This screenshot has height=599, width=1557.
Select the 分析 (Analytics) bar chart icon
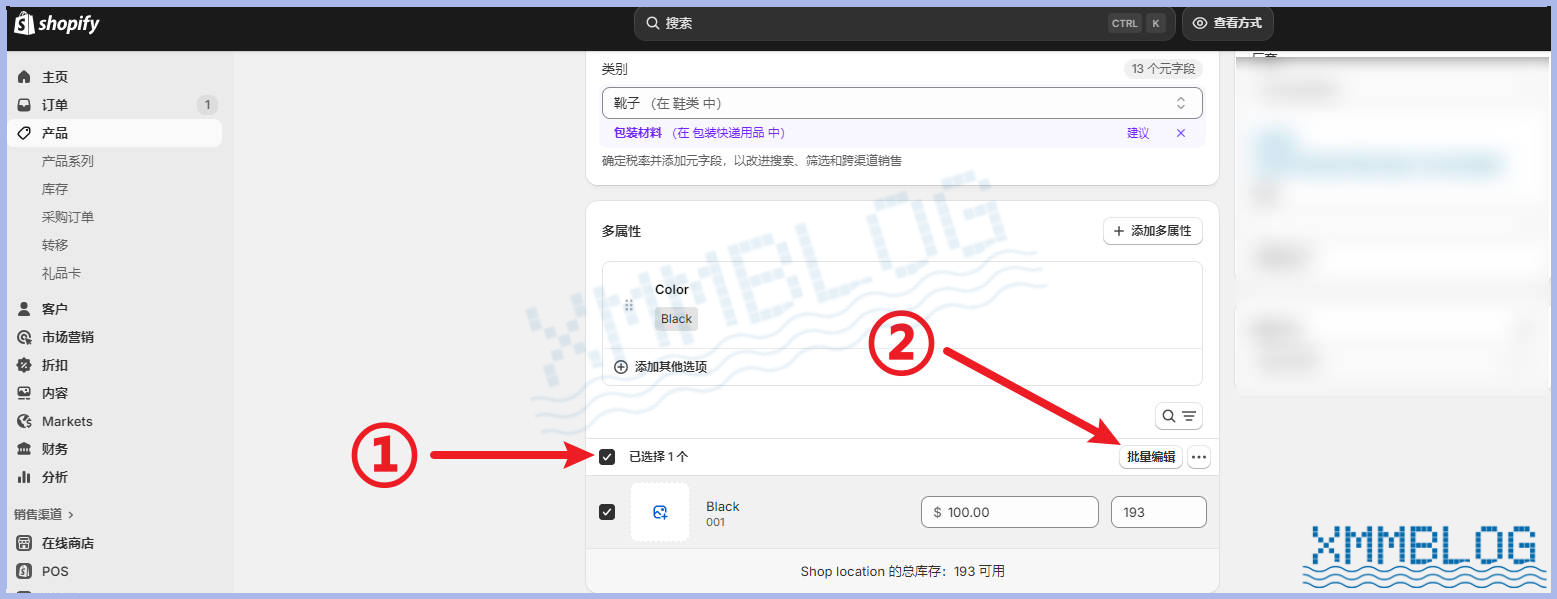pyautogui.click(x=24, y=477)
